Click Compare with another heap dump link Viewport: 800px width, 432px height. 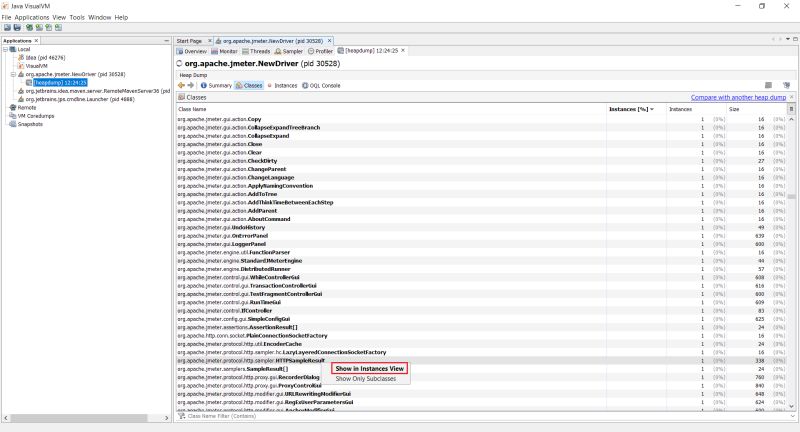click(x=738, y=97)
